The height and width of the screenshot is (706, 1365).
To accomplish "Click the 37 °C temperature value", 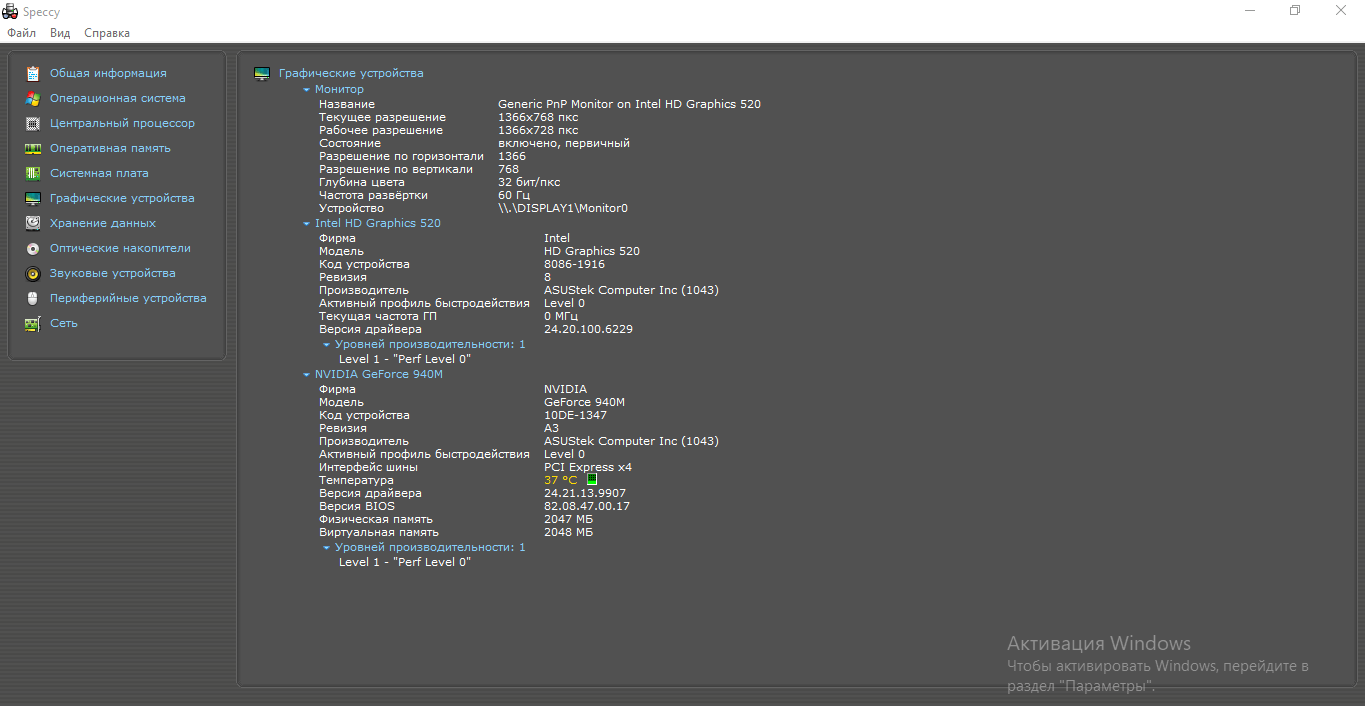I will (560, 480).
